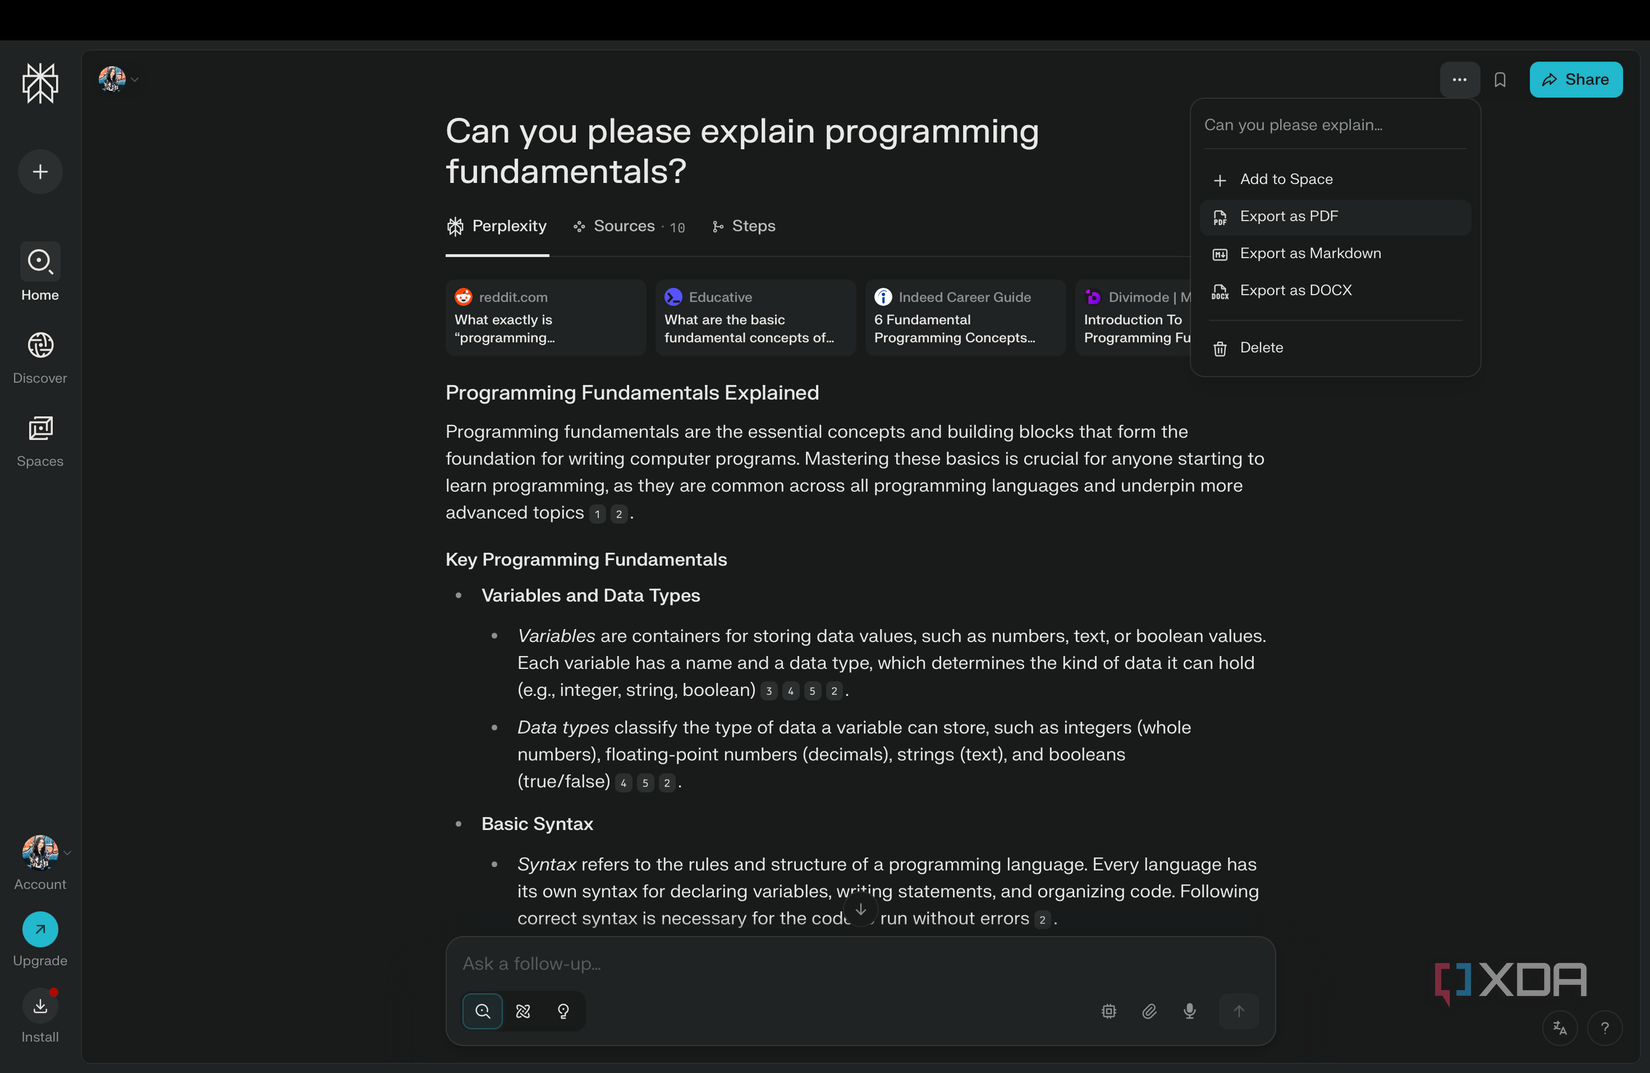Viewport: 1650px width, 1073px height.
Task: Choose Export as PDF
Action: [1289, 217]
